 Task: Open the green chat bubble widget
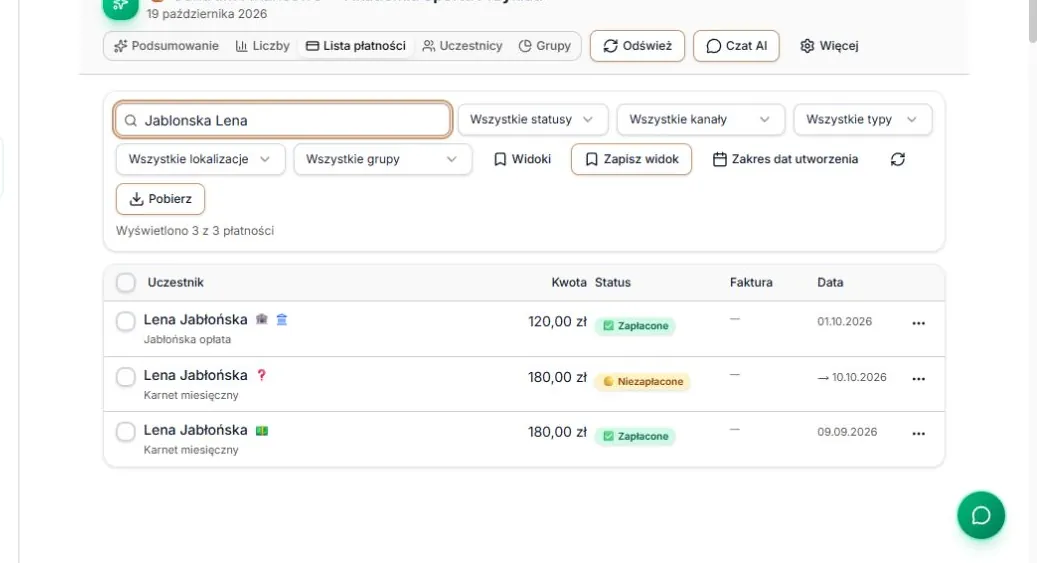(981, 515)
